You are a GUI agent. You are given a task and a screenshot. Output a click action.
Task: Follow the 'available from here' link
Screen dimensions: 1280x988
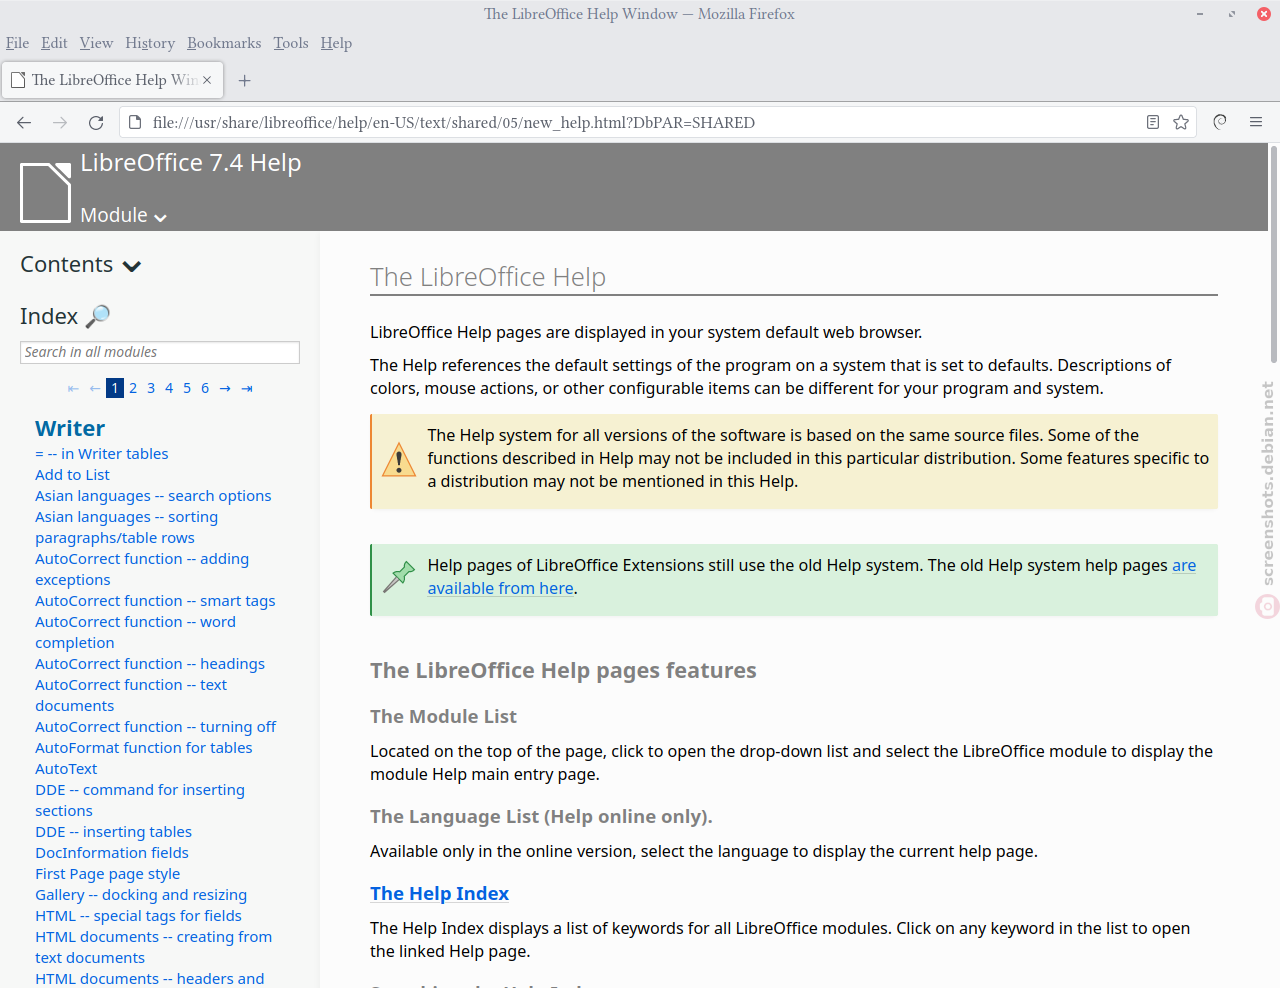(501, 588)
